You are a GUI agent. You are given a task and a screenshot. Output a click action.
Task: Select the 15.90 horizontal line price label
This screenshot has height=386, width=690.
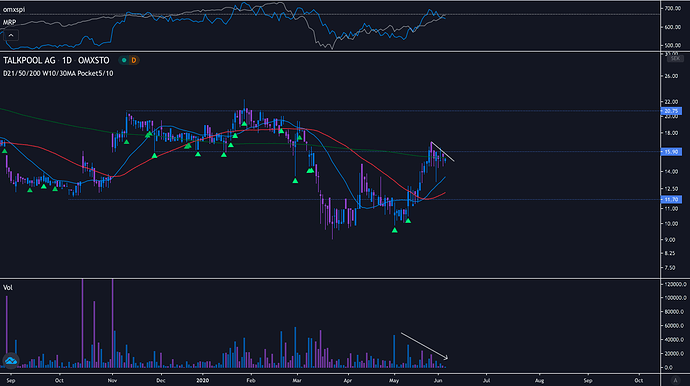(x=672, y=151)
